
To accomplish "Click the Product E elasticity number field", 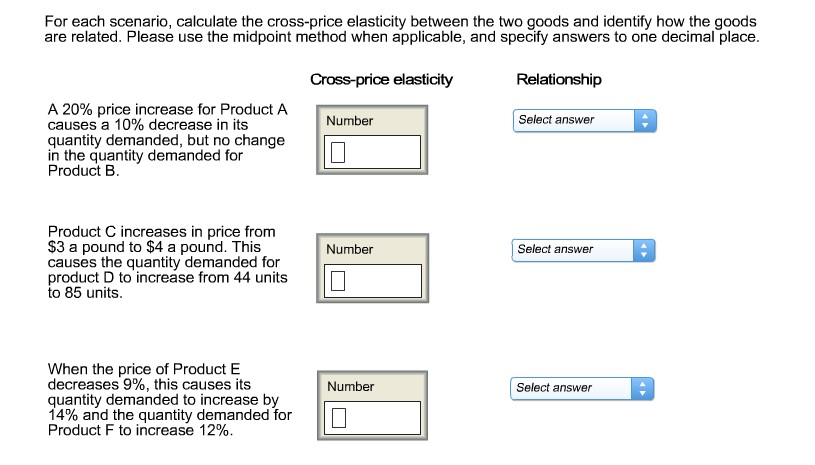I will click(372, 417).
